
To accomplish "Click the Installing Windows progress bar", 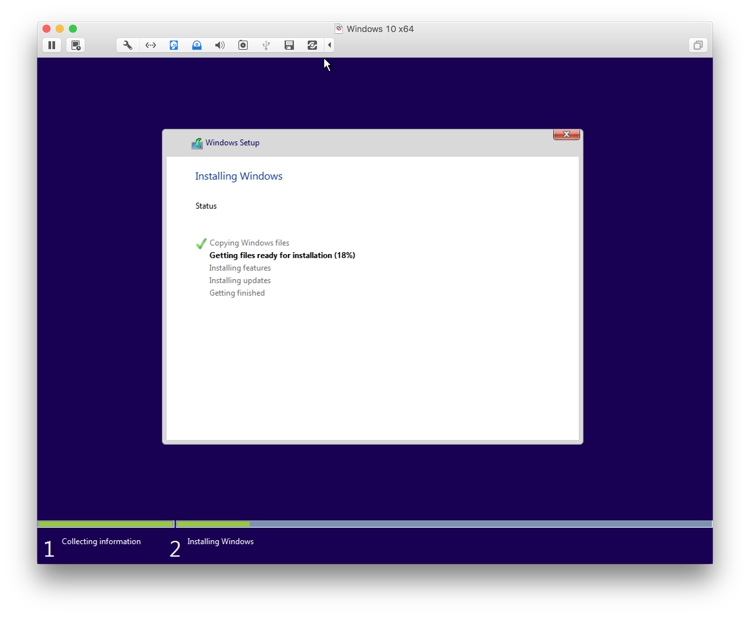I will (444, 524).
